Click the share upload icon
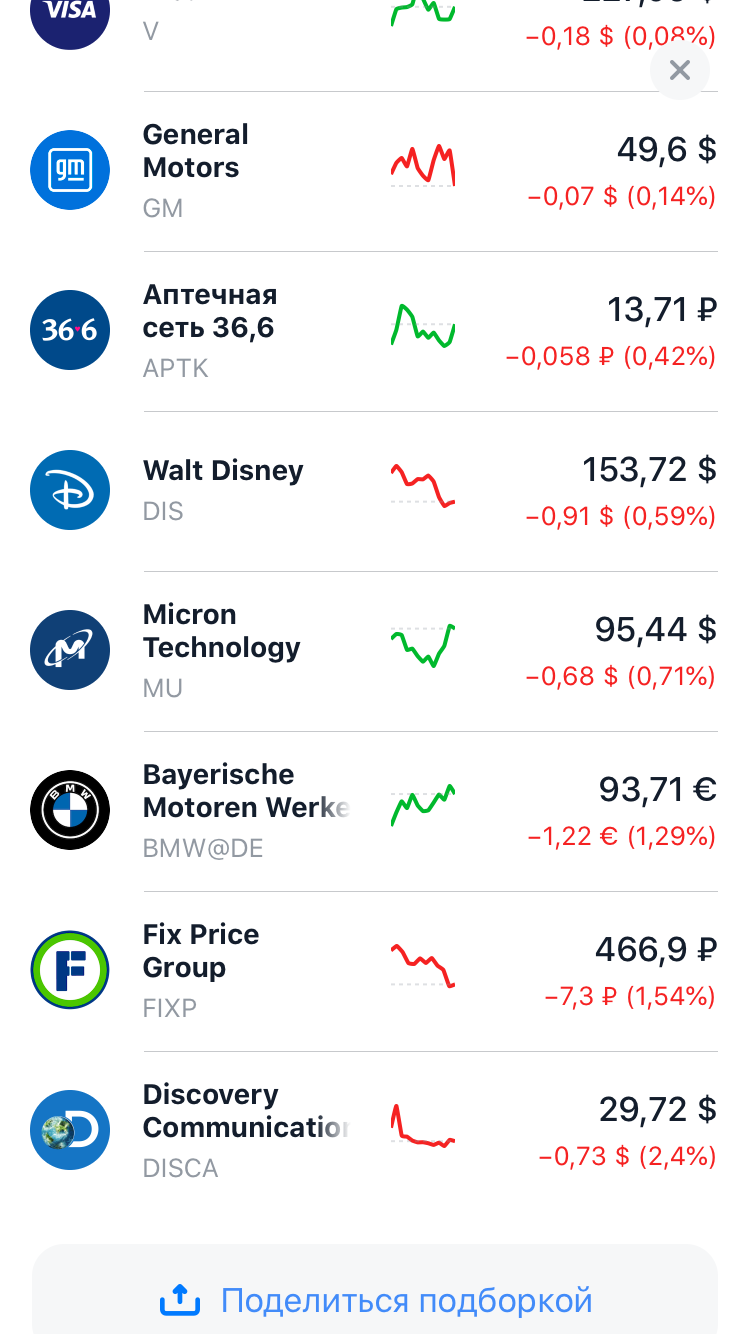The image size is (750, 1334). 181,1300
